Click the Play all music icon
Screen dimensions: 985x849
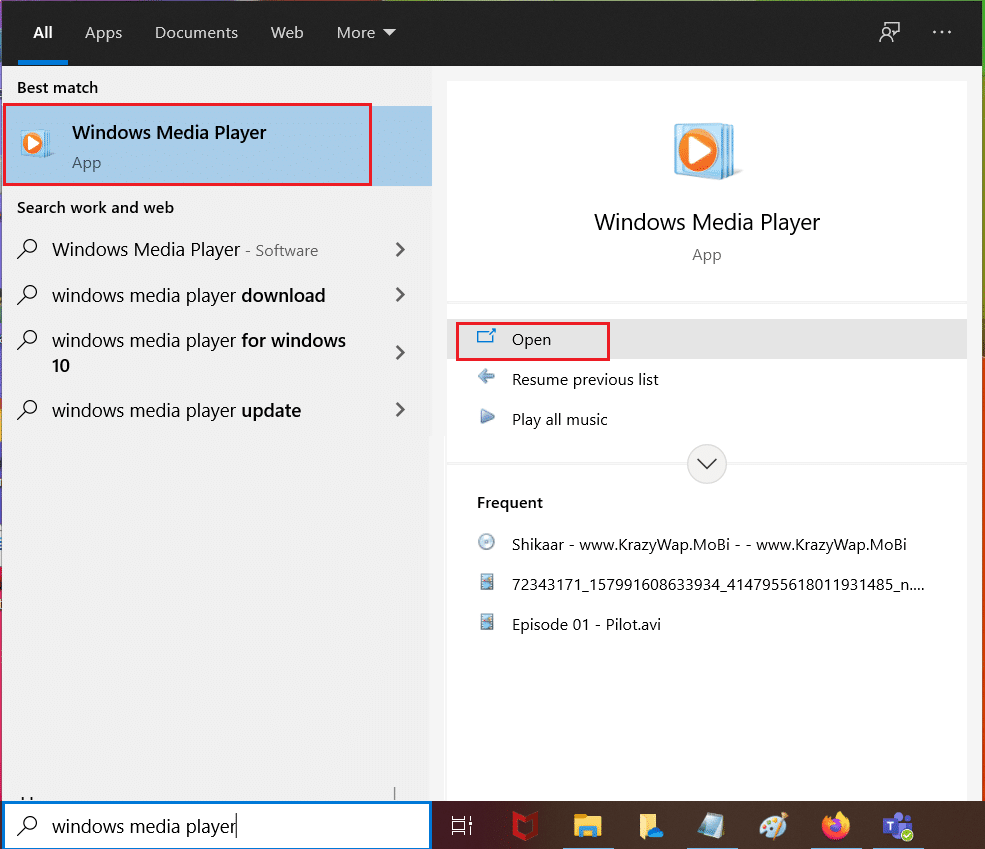[x=487, y=419]
